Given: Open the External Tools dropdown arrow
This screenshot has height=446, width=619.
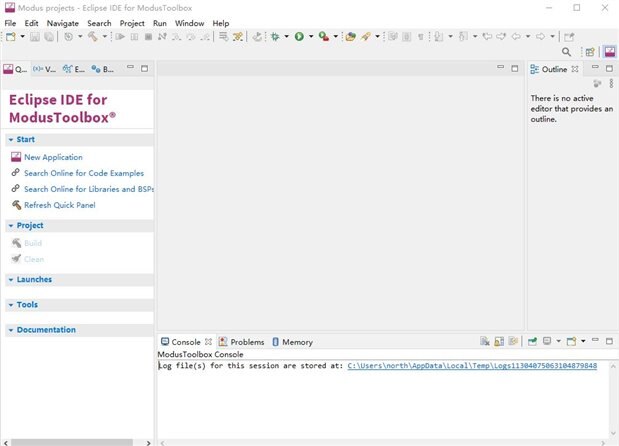Looking at the screenshot, I should 336,37.
